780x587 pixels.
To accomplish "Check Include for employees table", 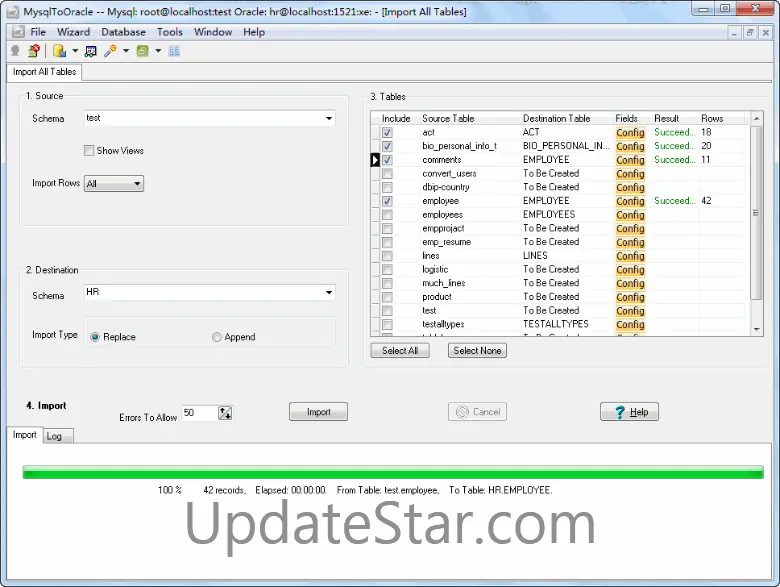I will pyautogui.click(x=387, y=214).
